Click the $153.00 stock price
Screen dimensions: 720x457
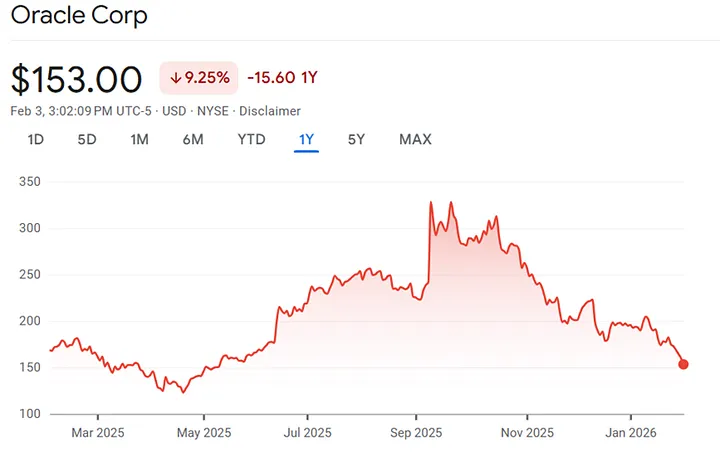tap(79, 78)
